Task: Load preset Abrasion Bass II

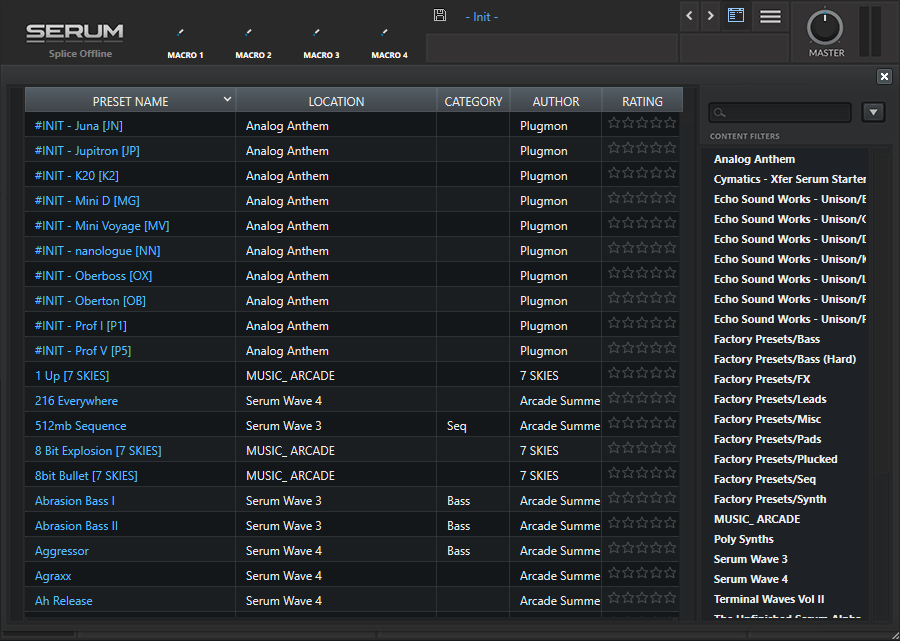Action: click(x=76, y=526)
